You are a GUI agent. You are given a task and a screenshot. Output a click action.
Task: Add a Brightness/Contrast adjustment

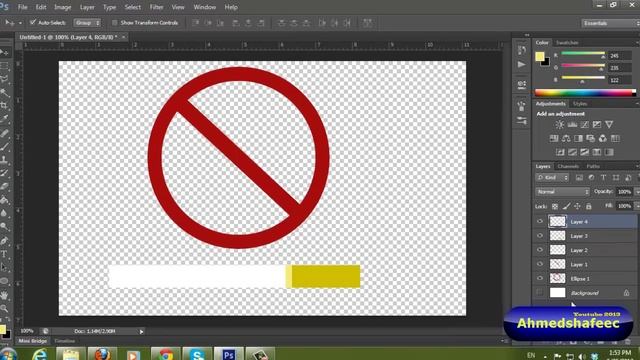[560, 124]
